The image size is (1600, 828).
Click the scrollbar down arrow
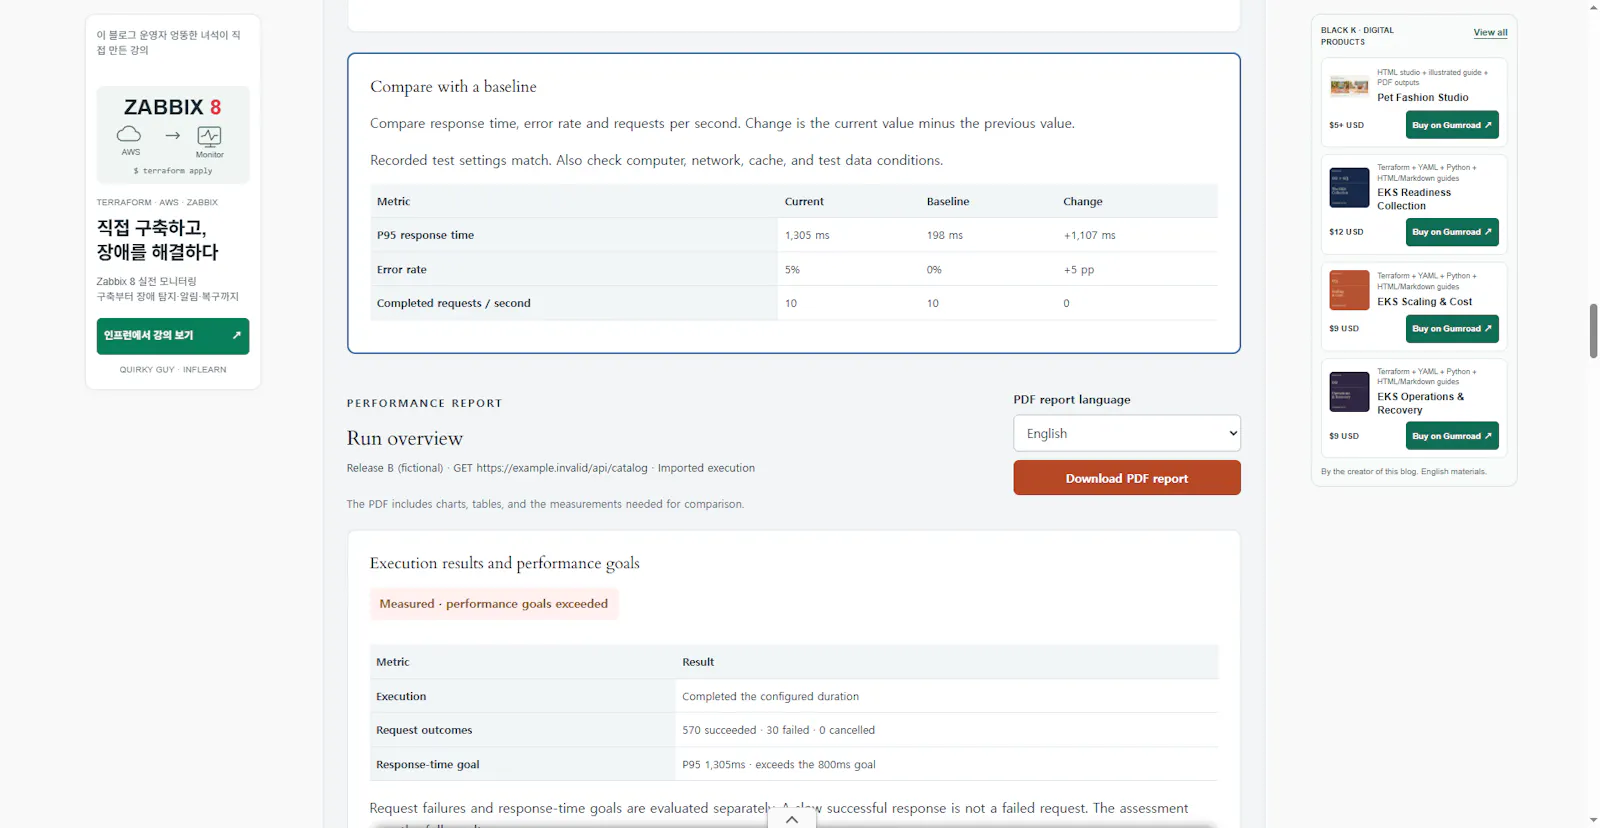[x=1593, y=821]
